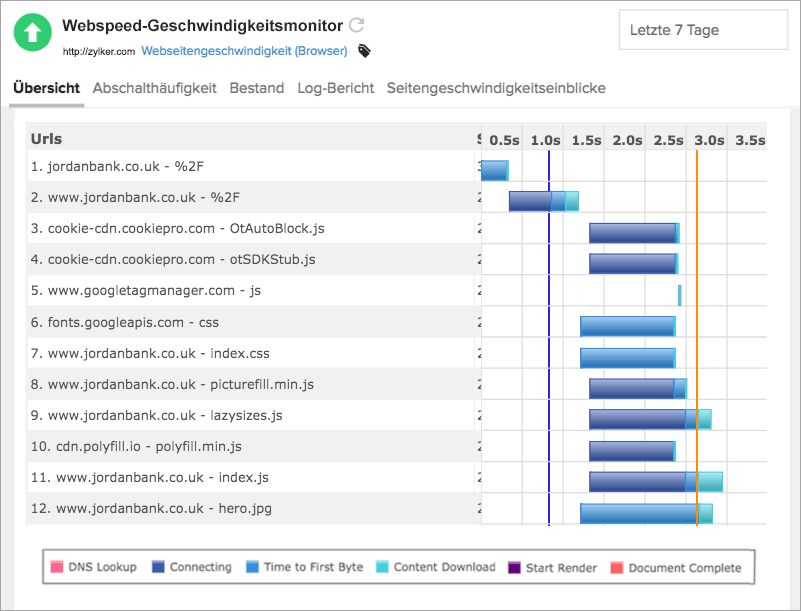This screenshot has width=801, height=611.
Task: Click the dark blue Connecting legend swatch
Action: pos(158,567)
